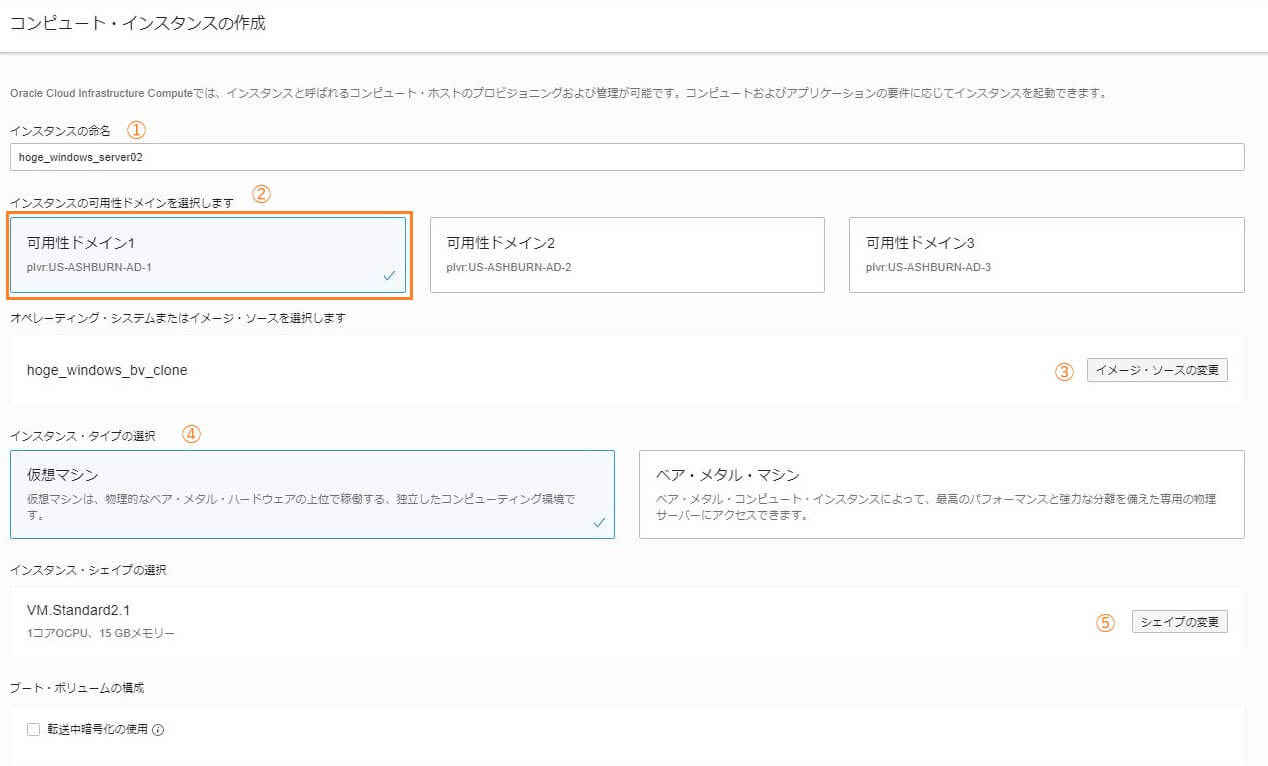
Task: Click the instance name input field
Action: pos(627,157)
